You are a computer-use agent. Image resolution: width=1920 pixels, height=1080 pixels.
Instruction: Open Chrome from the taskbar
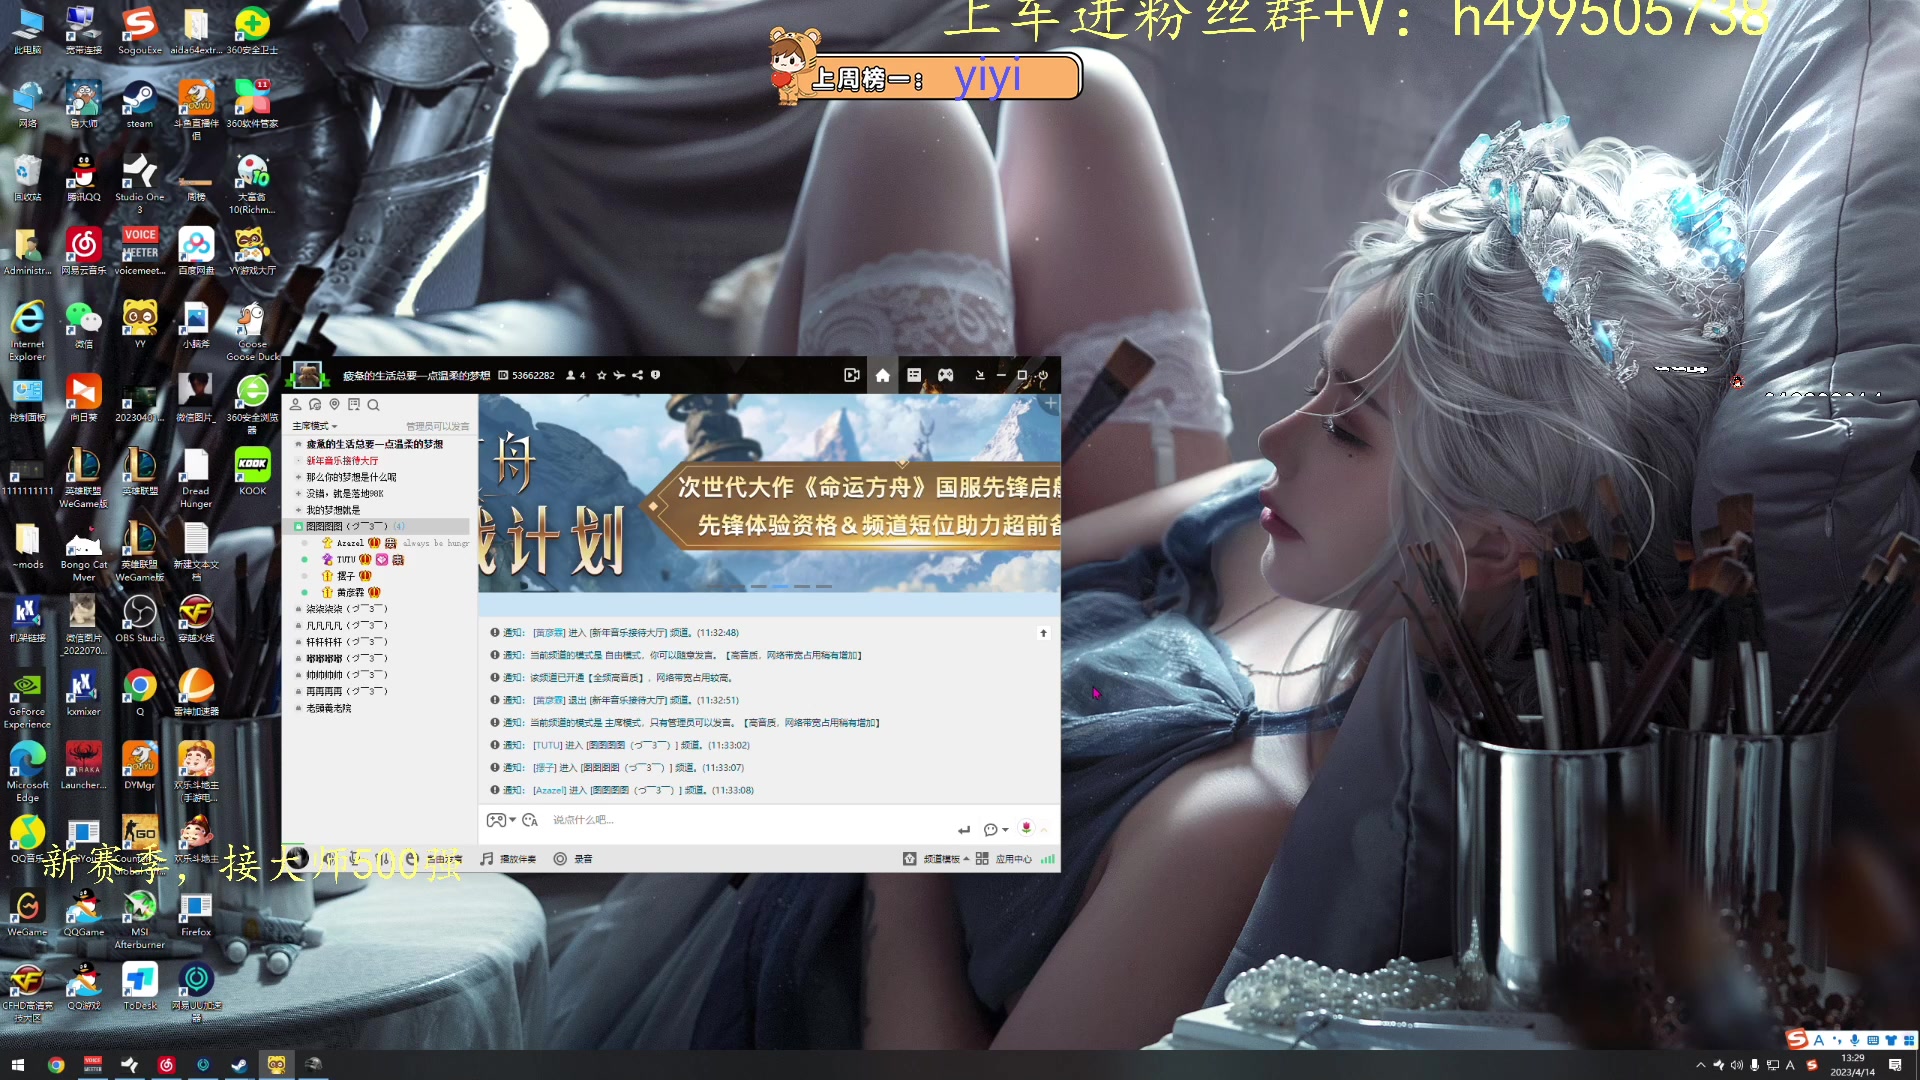[x=56, y=1065]
